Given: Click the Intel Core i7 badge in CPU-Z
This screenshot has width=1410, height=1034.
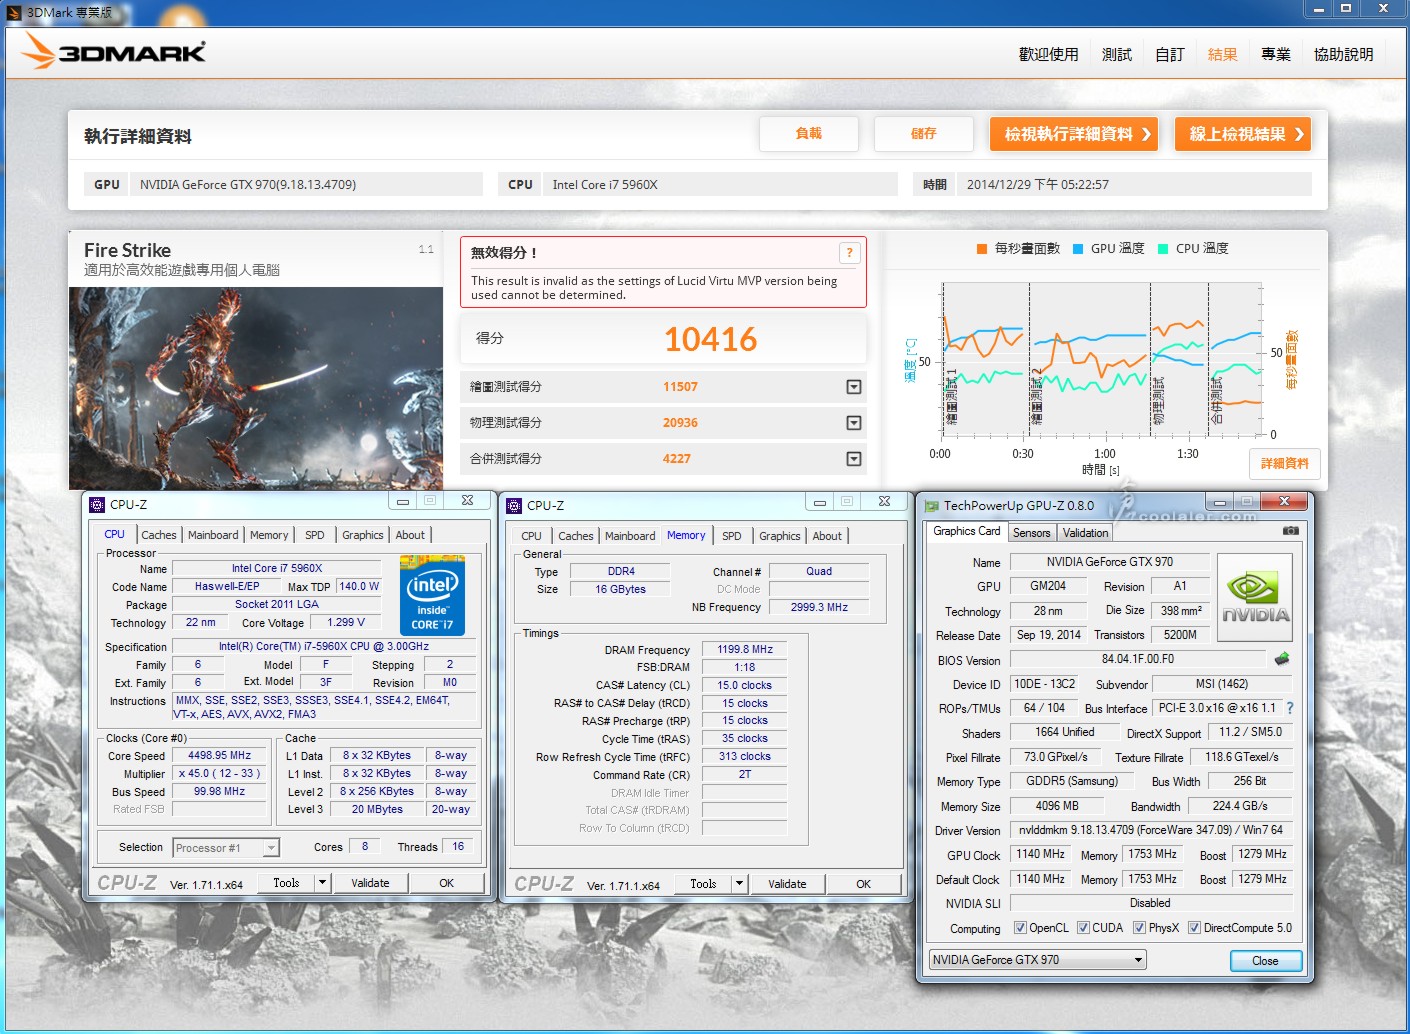Looking at the screenshot, I should click(432, 595).
